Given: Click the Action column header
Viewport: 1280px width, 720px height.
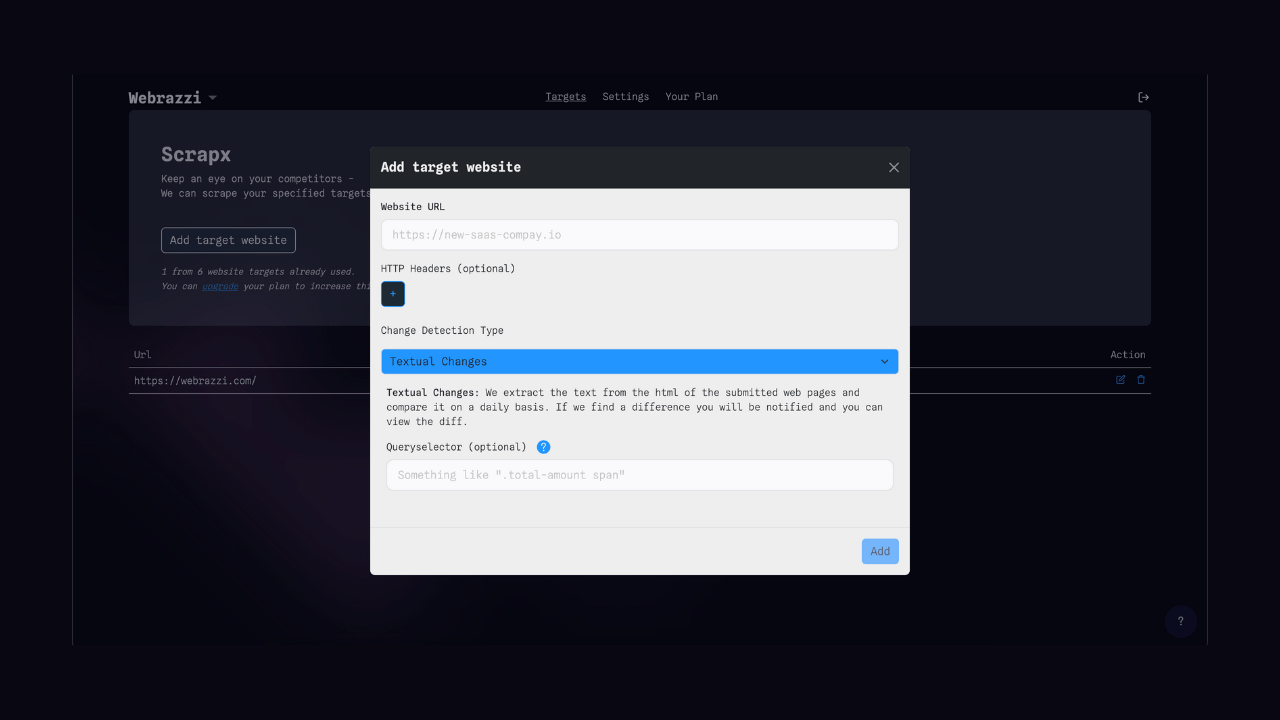Looking at the screenshot, I should click(x=1127, y=355).
